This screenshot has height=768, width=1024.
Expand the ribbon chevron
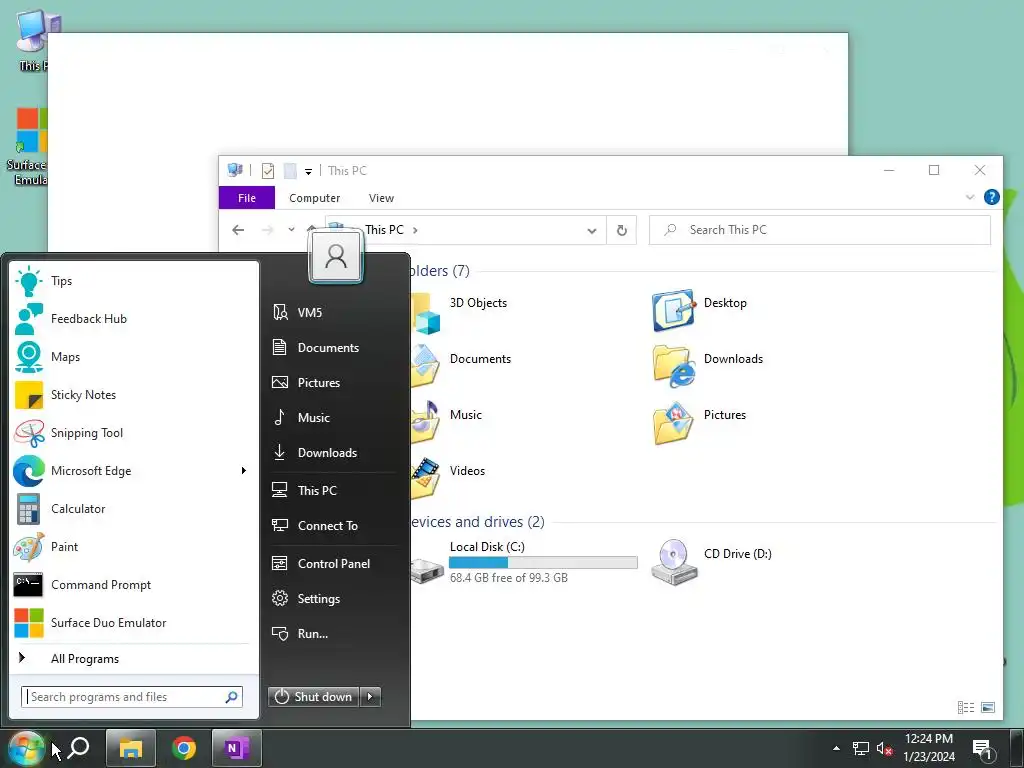click(970, 197)
